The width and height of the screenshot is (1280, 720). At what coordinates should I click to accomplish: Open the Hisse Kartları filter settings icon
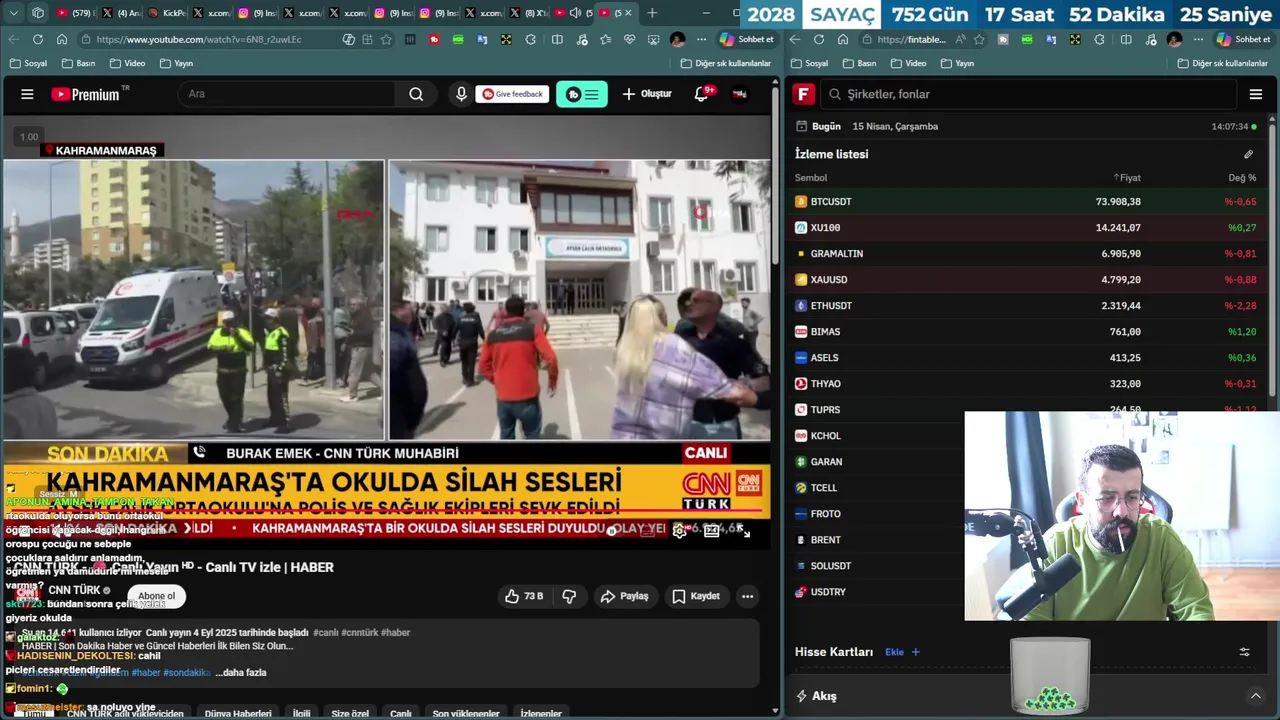(1245, 652)
